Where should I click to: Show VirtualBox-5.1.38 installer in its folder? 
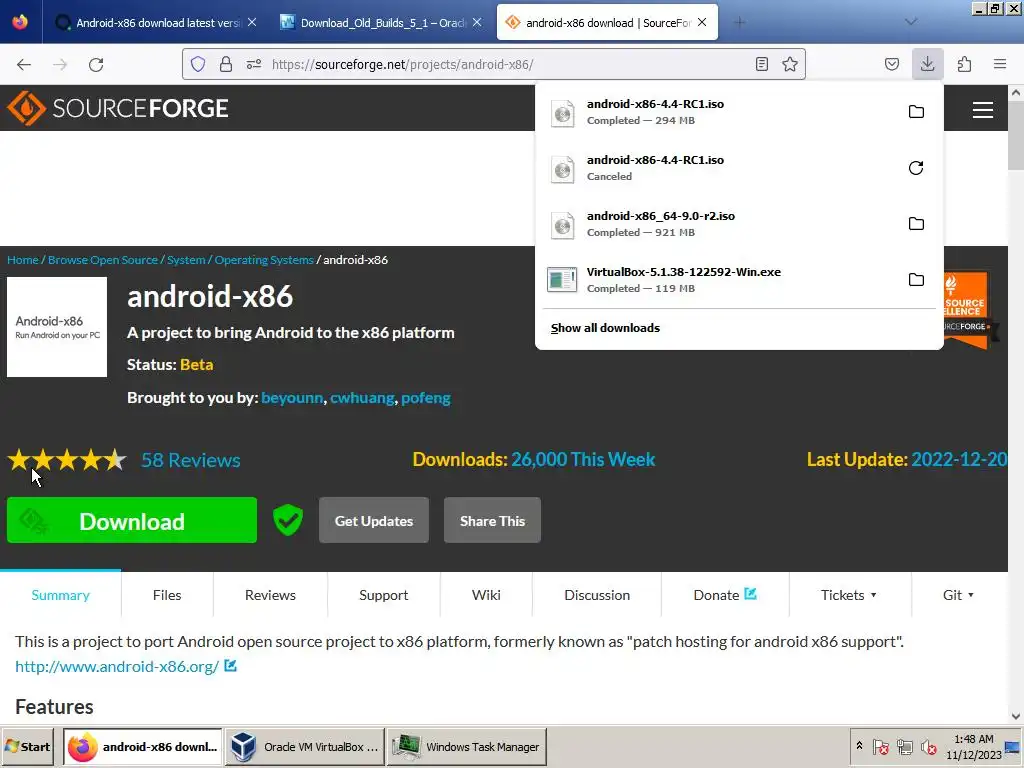click(x=916, y=280)
